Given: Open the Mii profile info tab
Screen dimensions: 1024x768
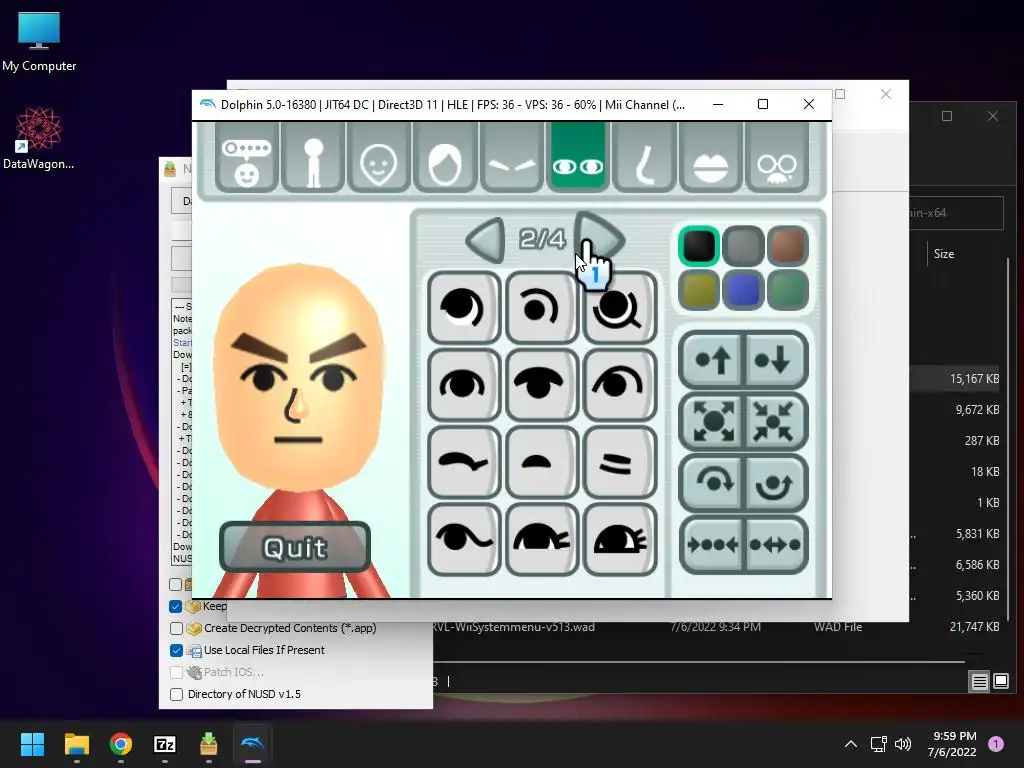Looking at the screenshot, I should 247,158.
